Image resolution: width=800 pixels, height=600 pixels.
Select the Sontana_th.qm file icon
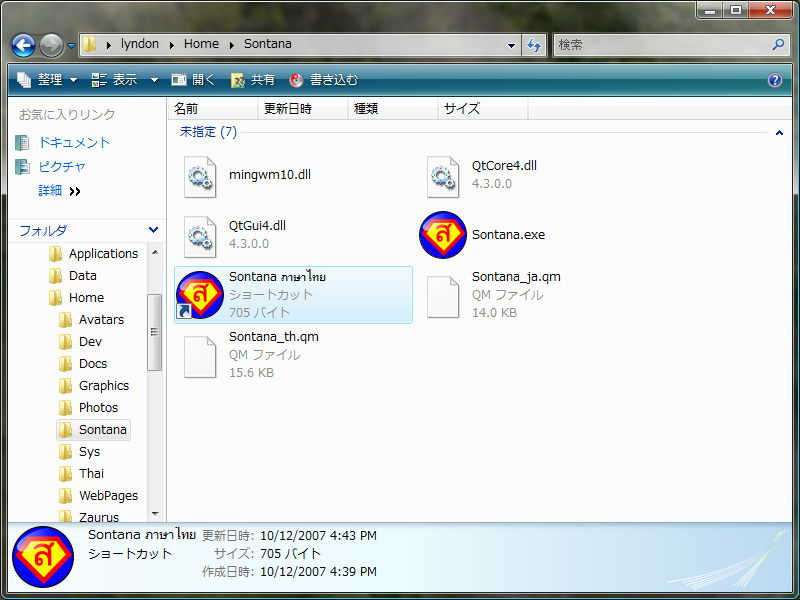click(200, 355)
